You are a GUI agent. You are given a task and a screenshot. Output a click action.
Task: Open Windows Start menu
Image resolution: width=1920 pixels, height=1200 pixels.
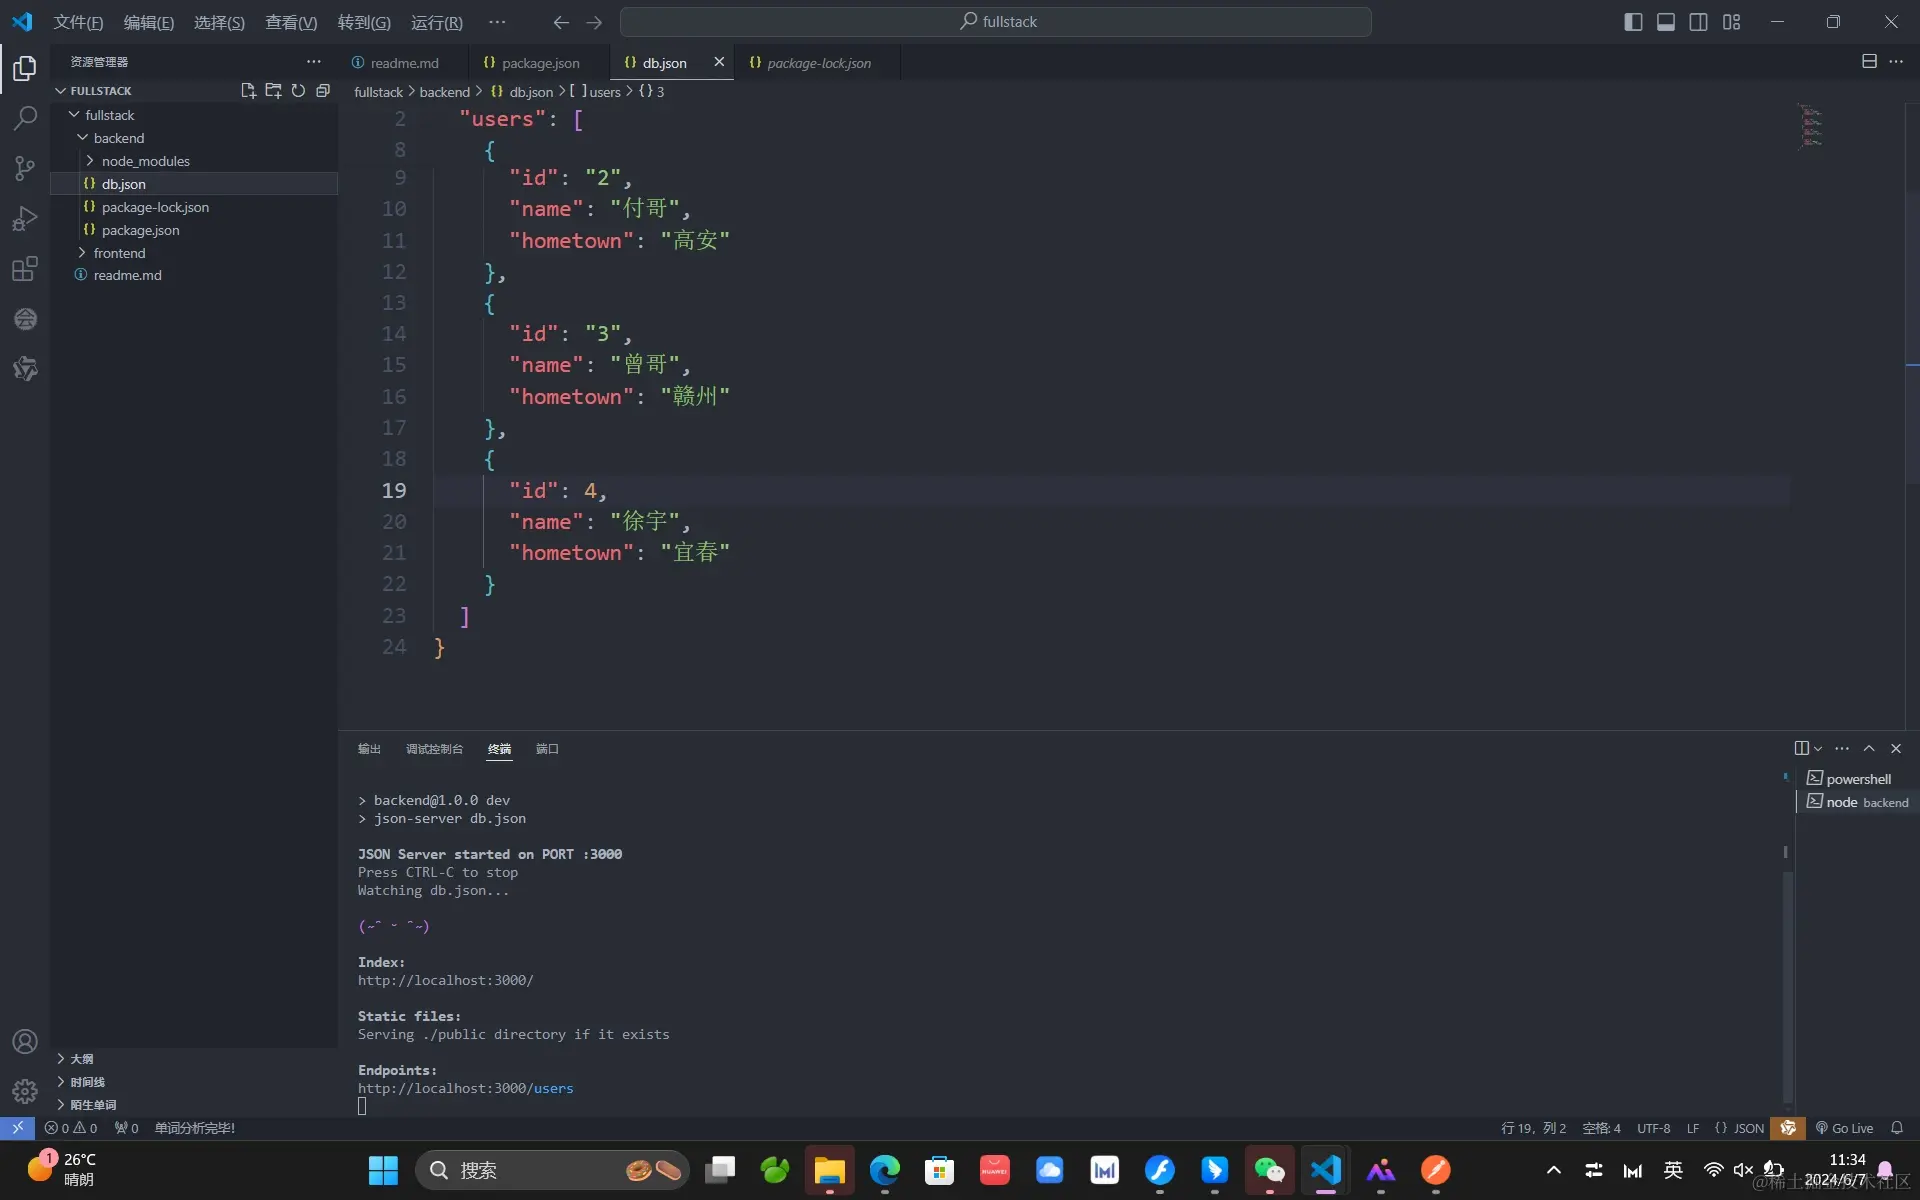tap(383, 1170)
